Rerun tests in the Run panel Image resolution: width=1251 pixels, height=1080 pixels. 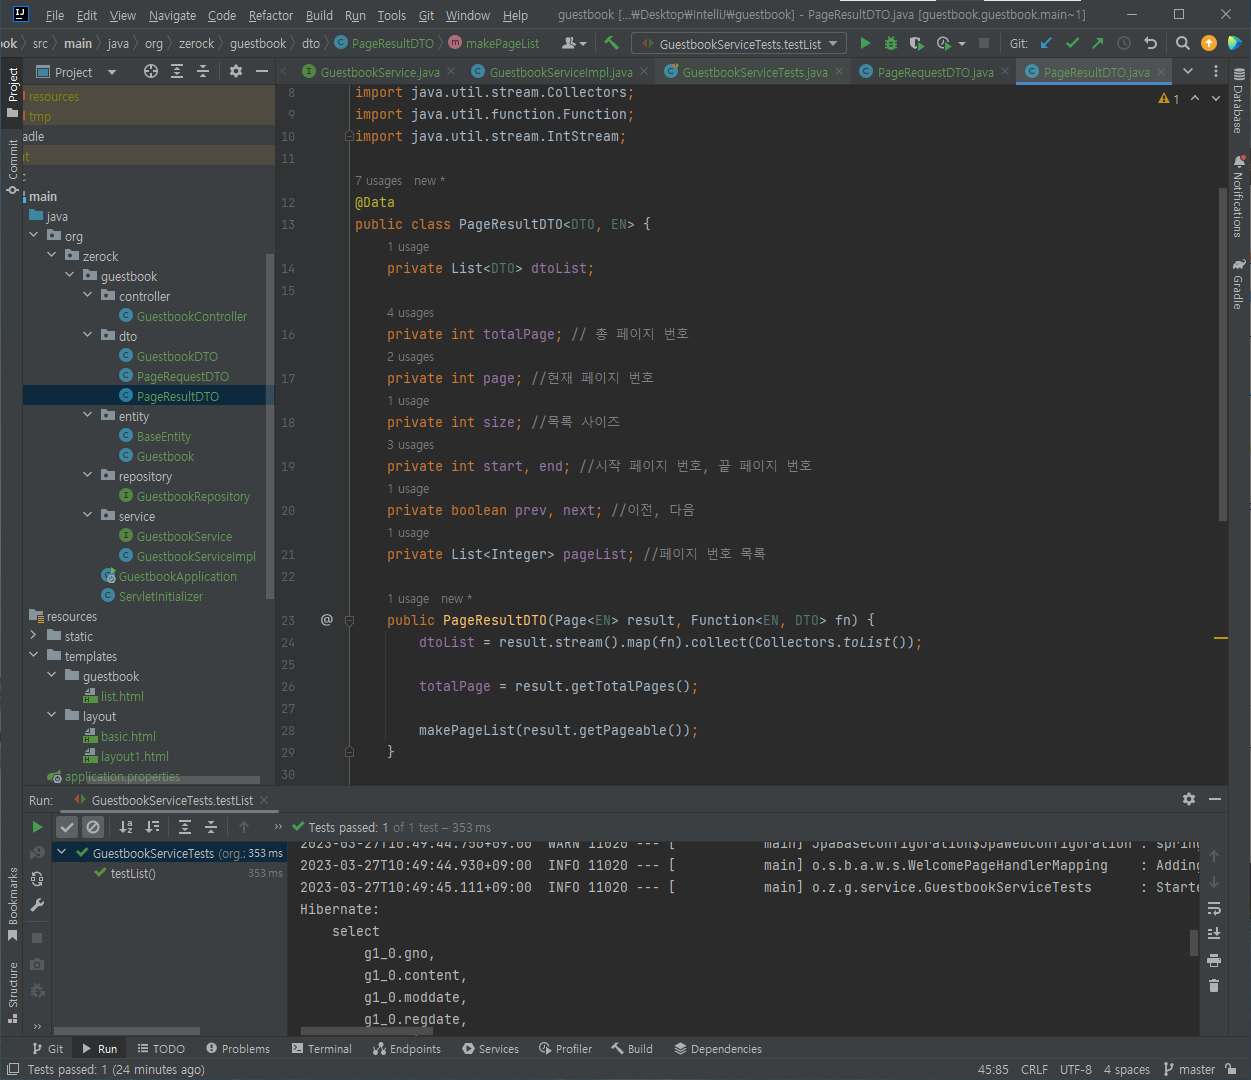(x=37, y=827)
